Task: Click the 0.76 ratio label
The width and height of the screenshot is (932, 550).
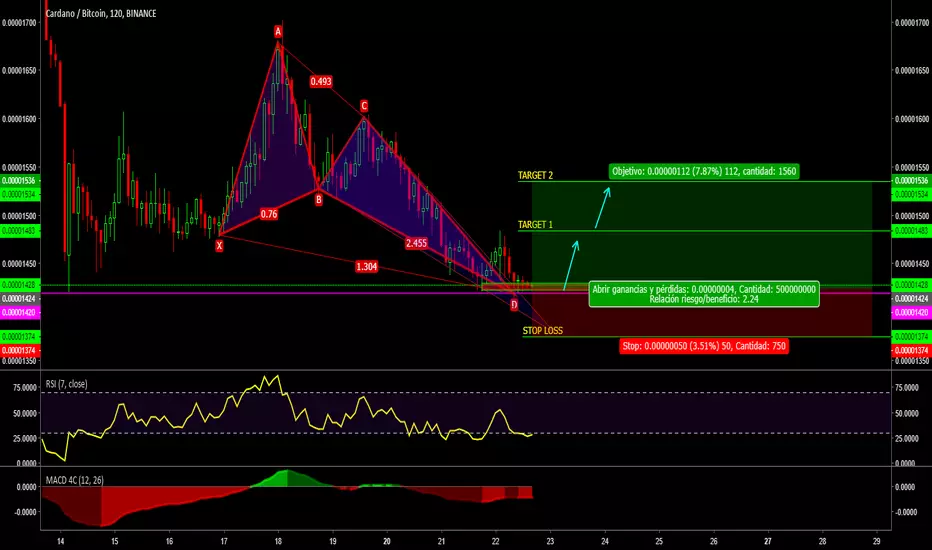Action: pyautogui.click(x=269, y=214)
